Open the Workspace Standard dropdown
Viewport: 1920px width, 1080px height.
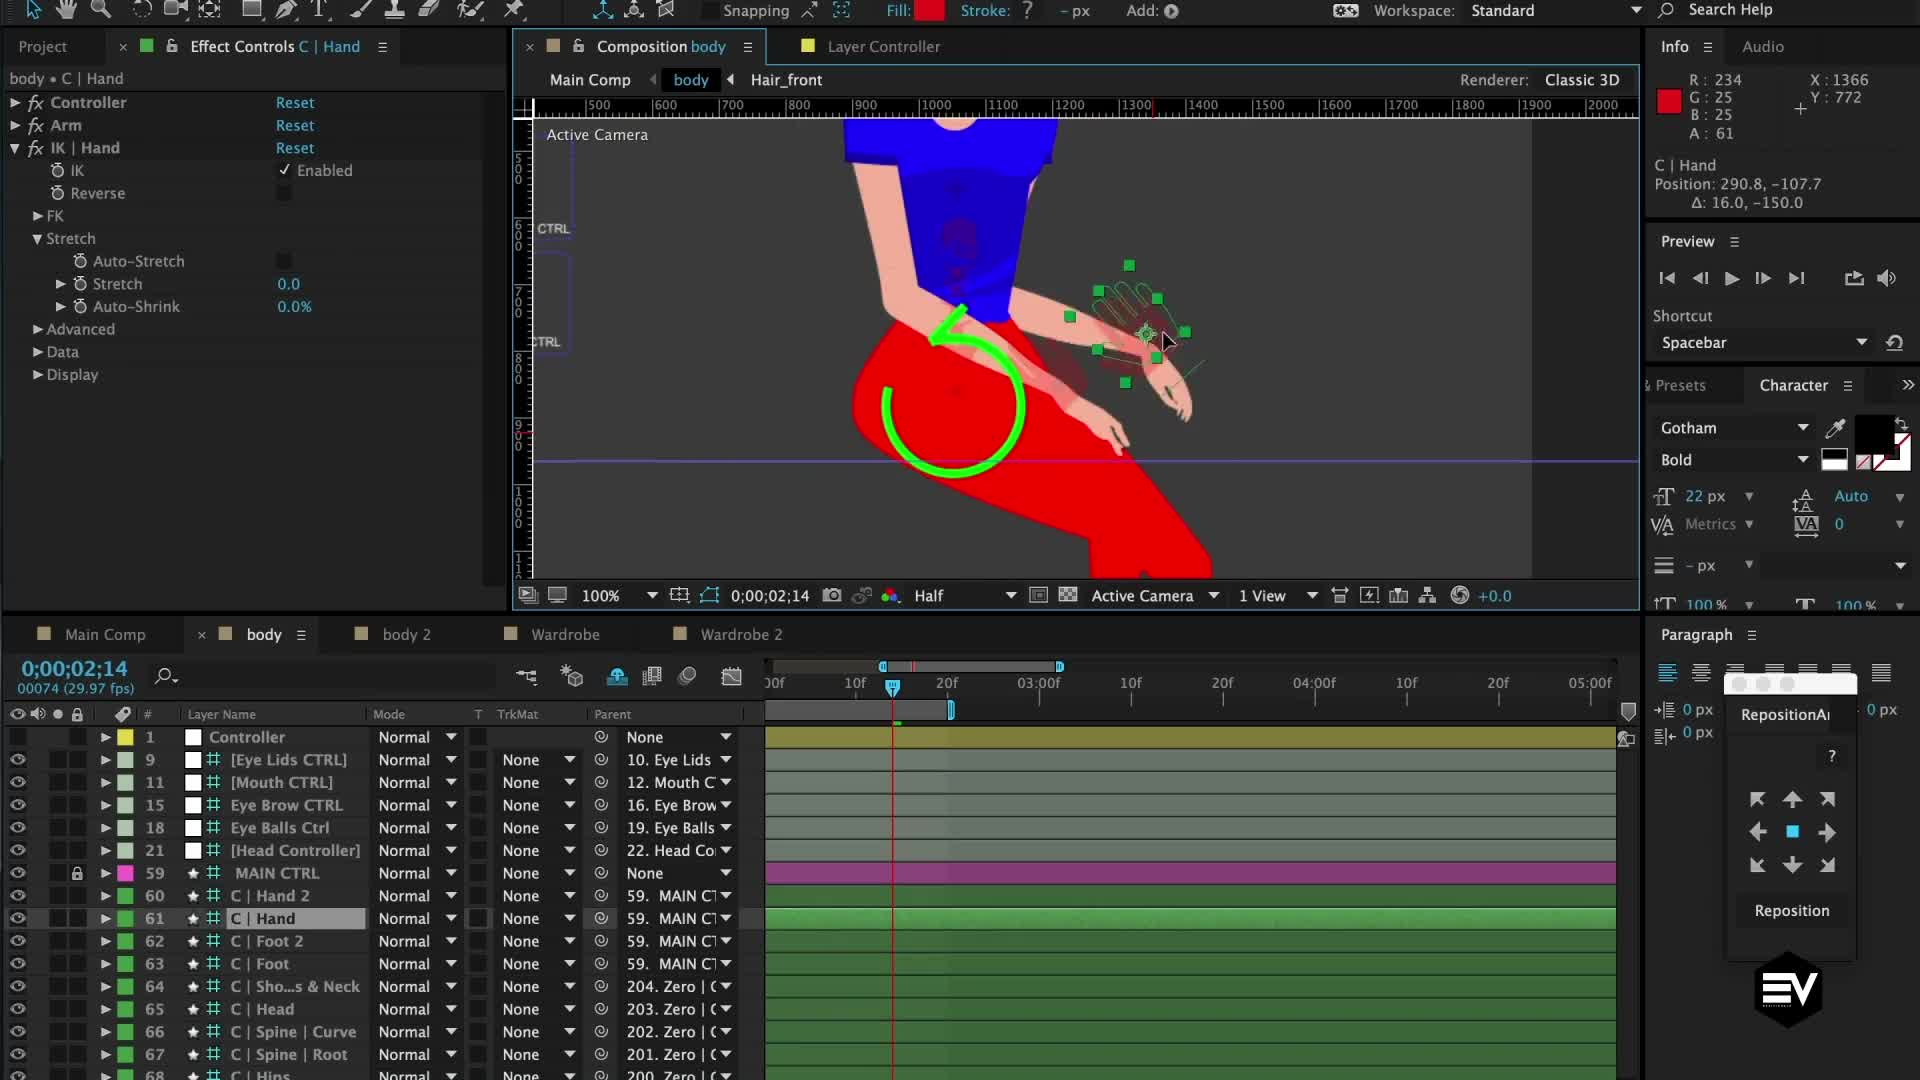click(x=1555, y=10)
